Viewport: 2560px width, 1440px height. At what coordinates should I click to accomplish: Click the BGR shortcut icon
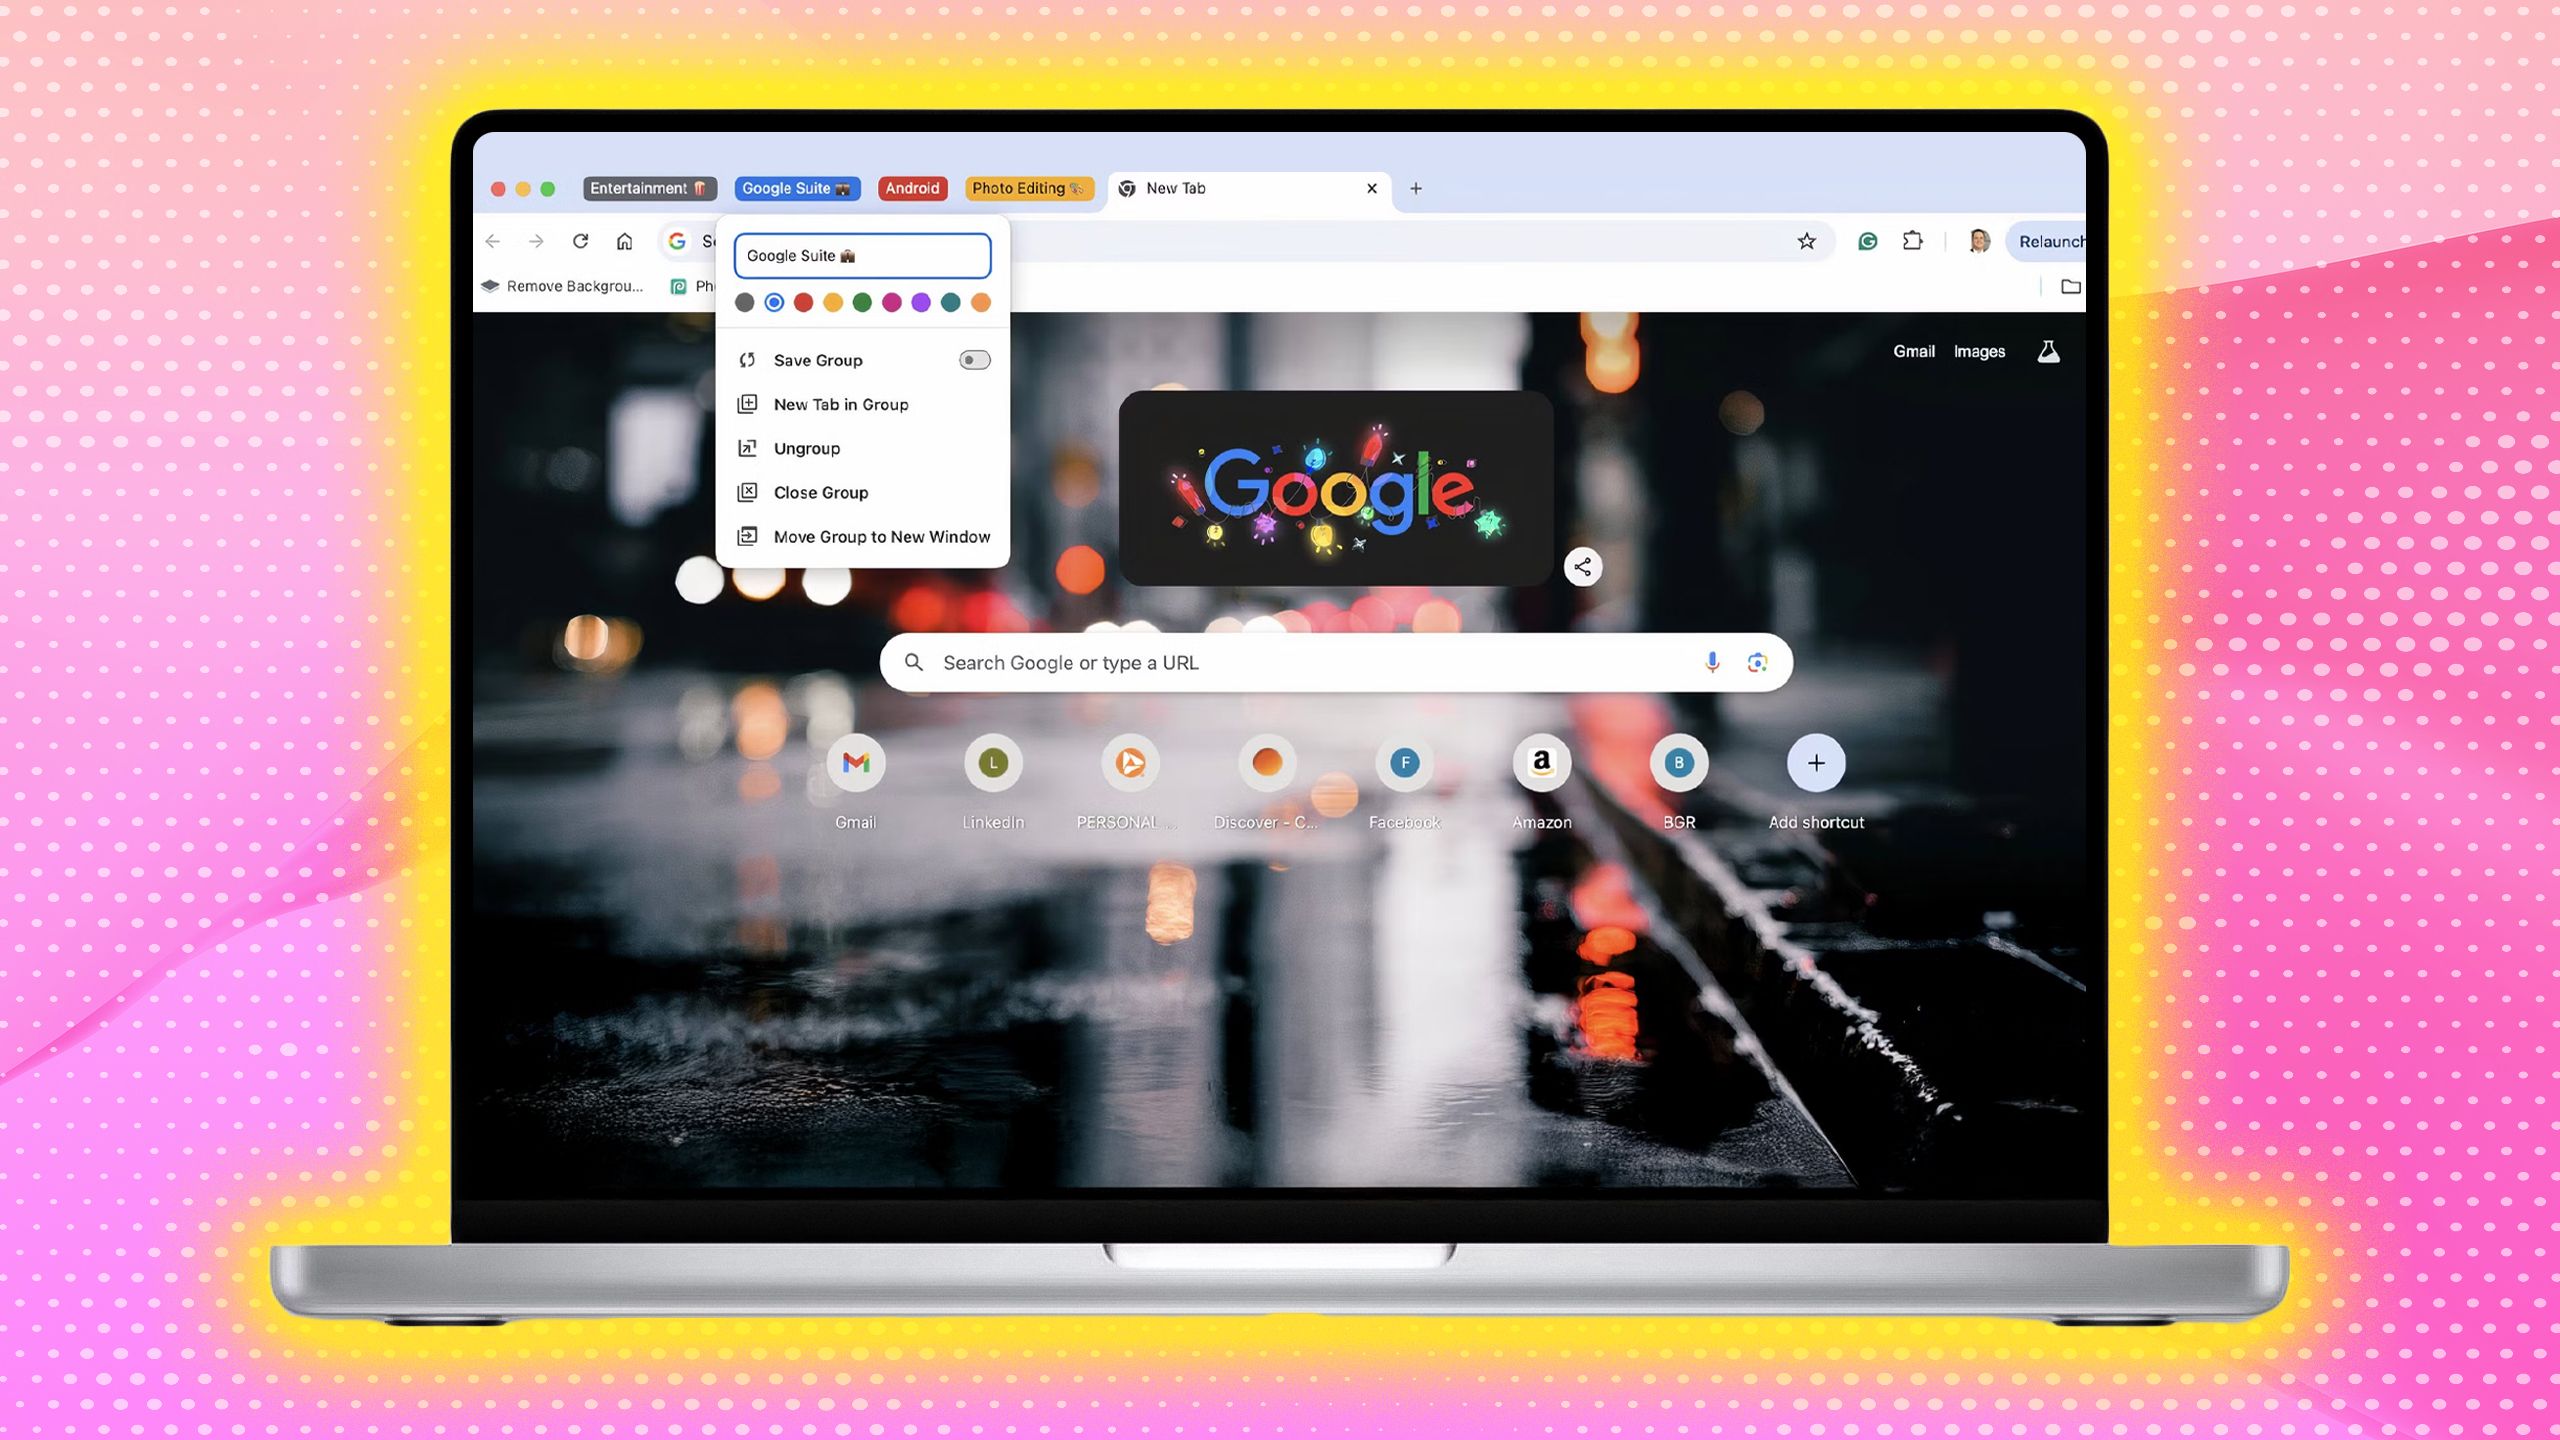[x=1679, y=761]
